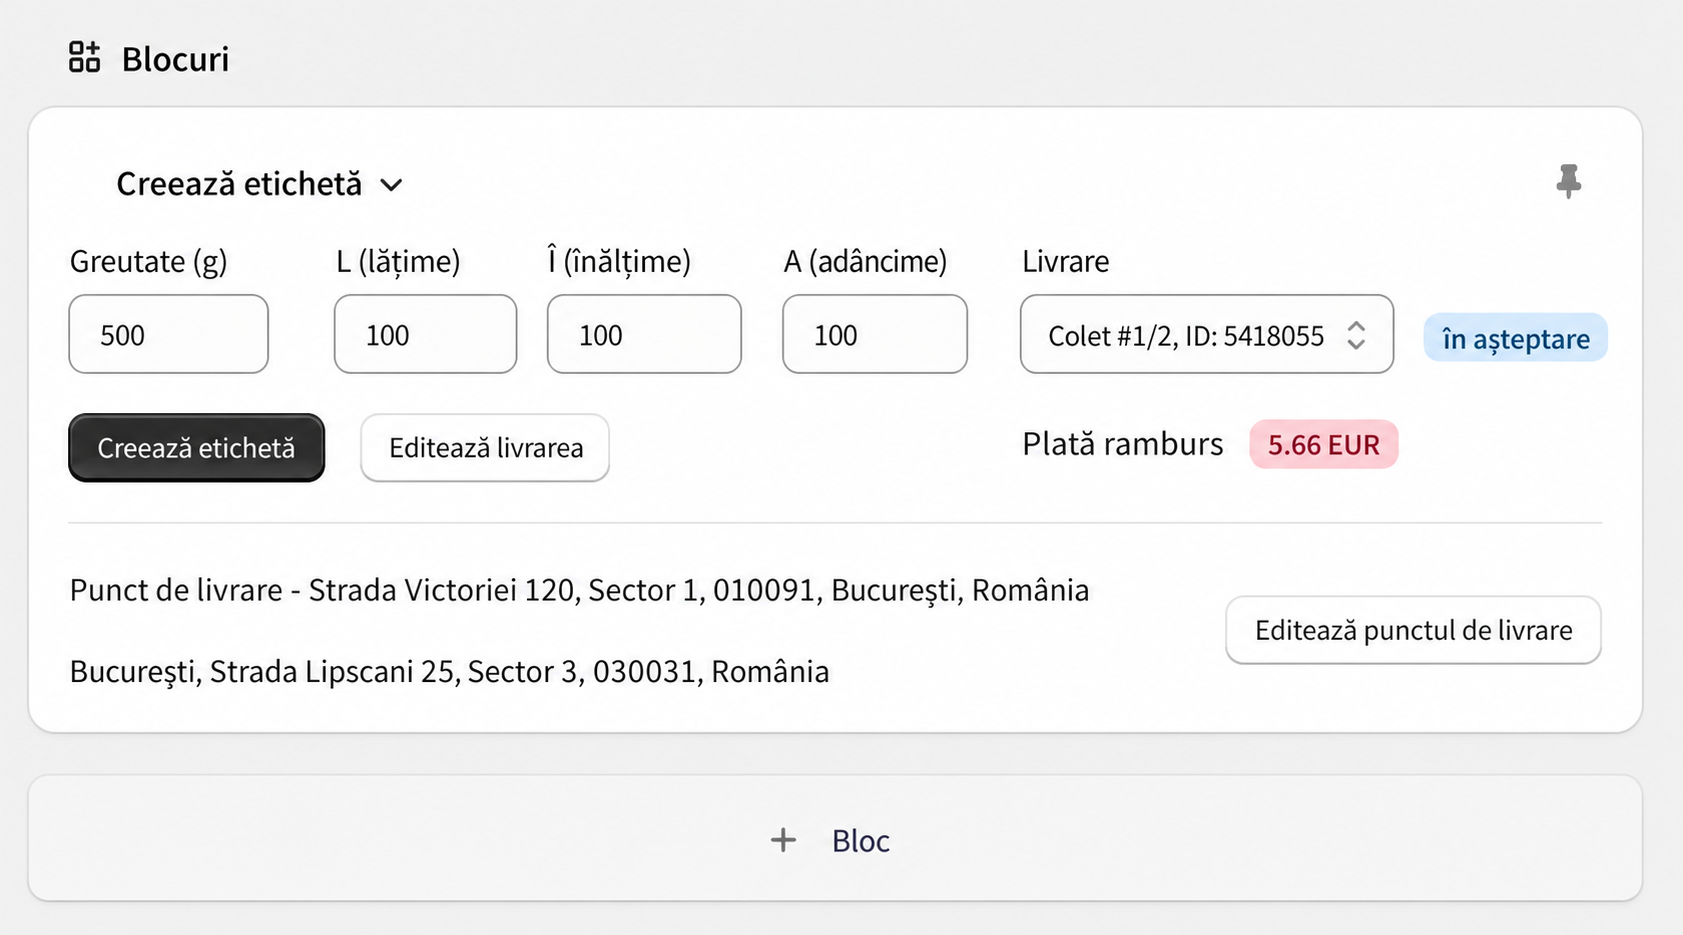Image resolution: width=1683 pixels, height=935 pixels.
Task: Click the plus icon next to Bloc
Action: [x=784, y=840]
